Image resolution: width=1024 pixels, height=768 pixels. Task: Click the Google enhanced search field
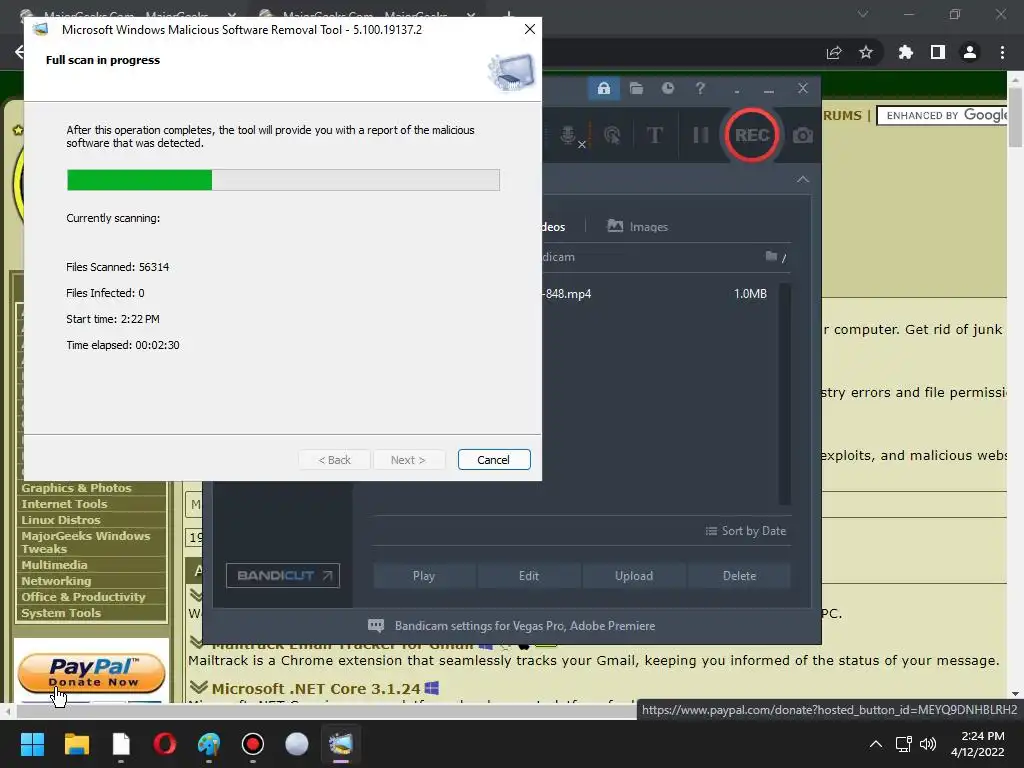click(944, 116)
